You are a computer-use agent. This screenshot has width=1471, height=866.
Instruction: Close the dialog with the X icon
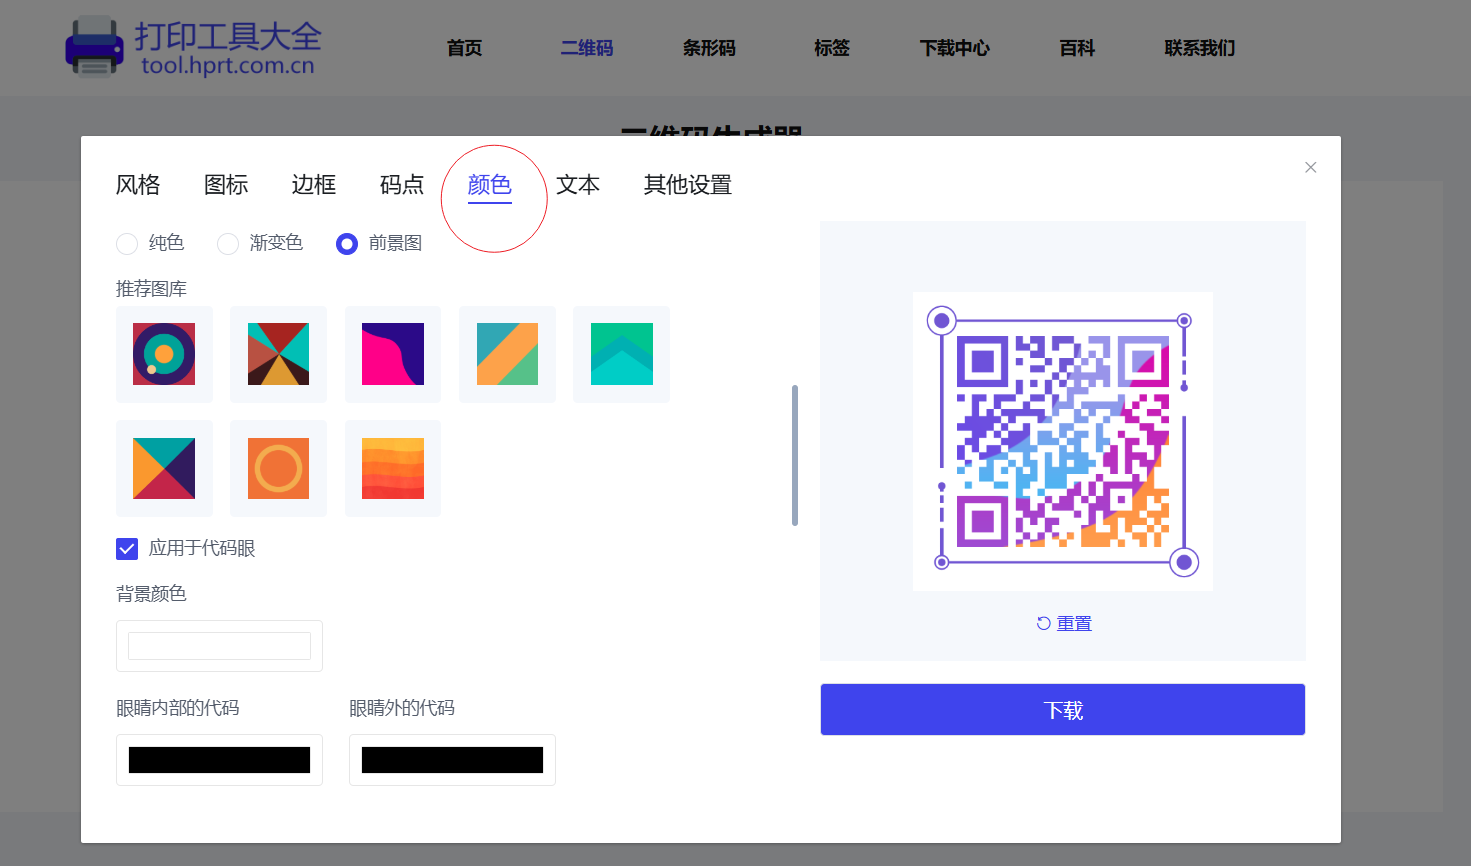tap(1311, 167)
